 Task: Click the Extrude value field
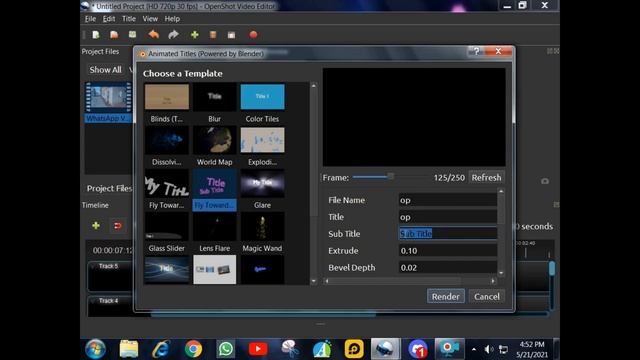[x=448, y=251]
